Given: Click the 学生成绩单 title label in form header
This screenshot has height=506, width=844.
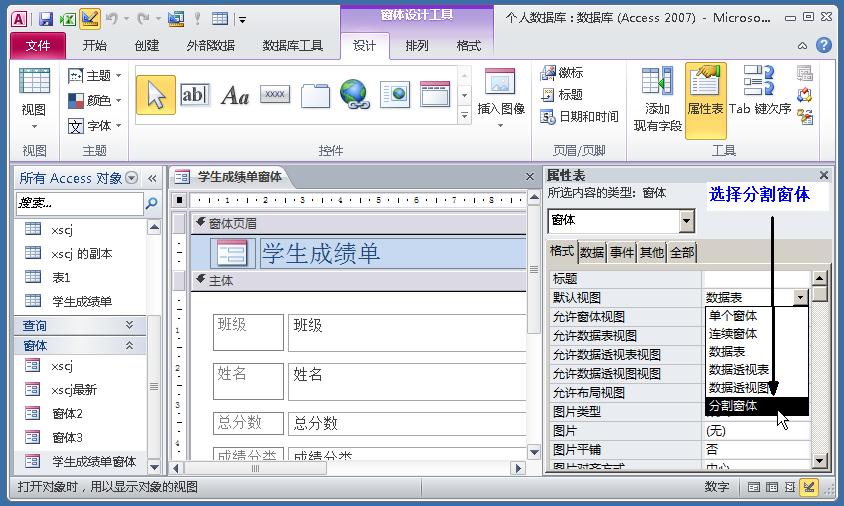Looking at the screenshot, I should click(x=392, y=254).
